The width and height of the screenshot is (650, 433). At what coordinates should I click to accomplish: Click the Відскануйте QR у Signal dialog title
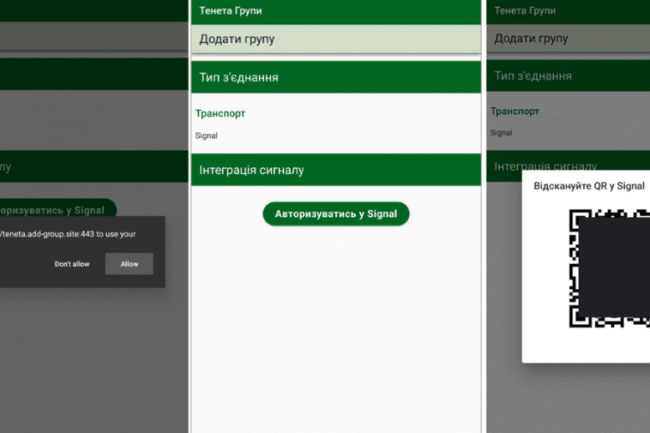click(589, 186)
